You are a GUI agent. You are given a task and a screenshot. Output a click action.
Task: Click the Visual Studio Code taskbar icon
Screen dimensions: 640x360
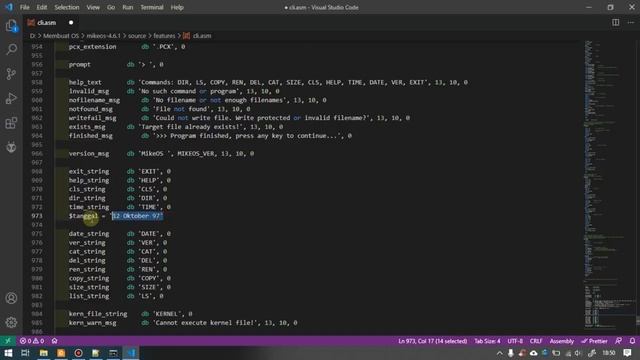[x=131, y=353]
